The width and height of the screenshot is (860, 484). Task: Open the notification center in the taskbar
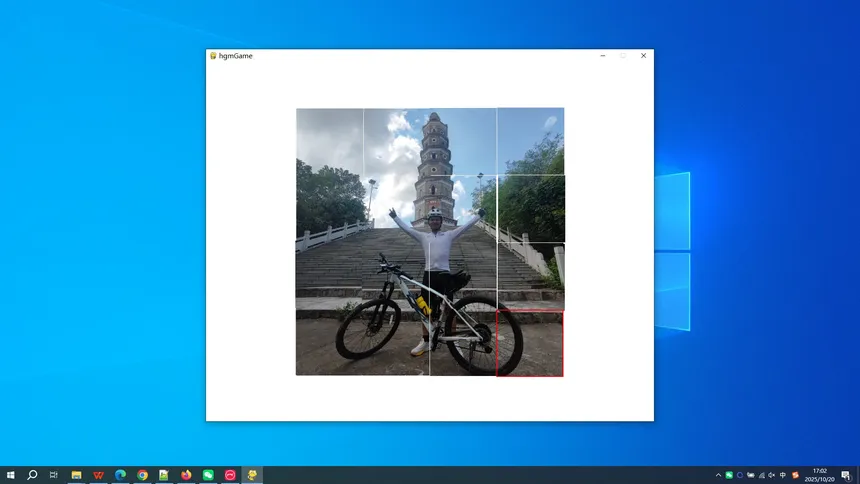coord(845,475)
